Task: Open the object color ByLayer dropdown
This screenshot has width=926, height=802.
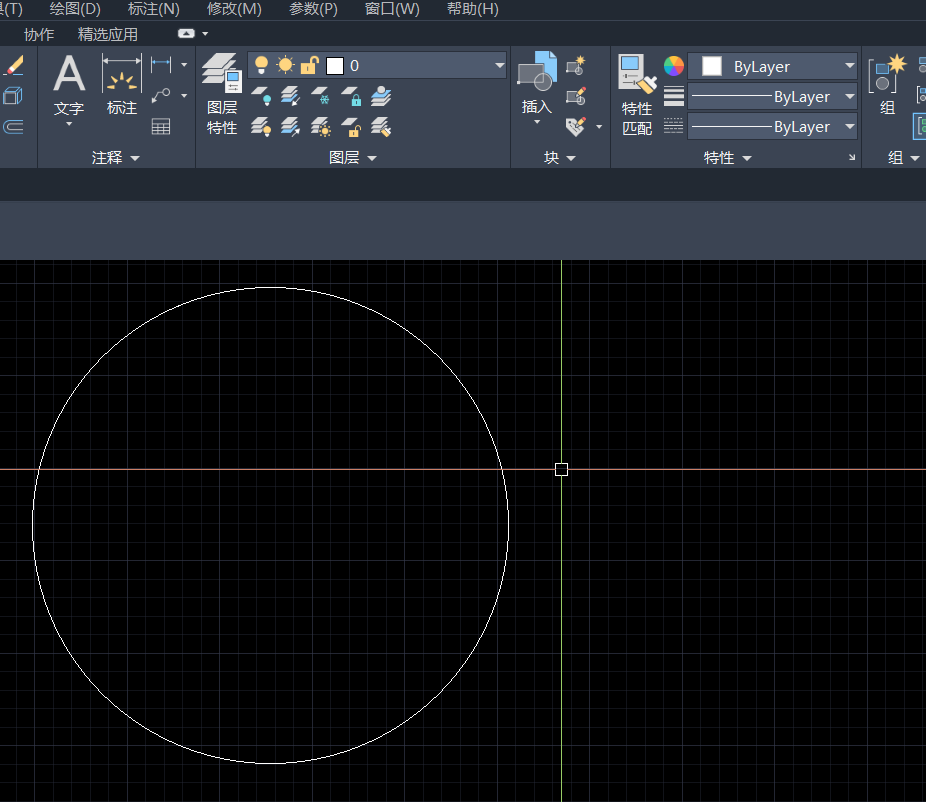Action: pyautogui.click(x=850, y=66)
